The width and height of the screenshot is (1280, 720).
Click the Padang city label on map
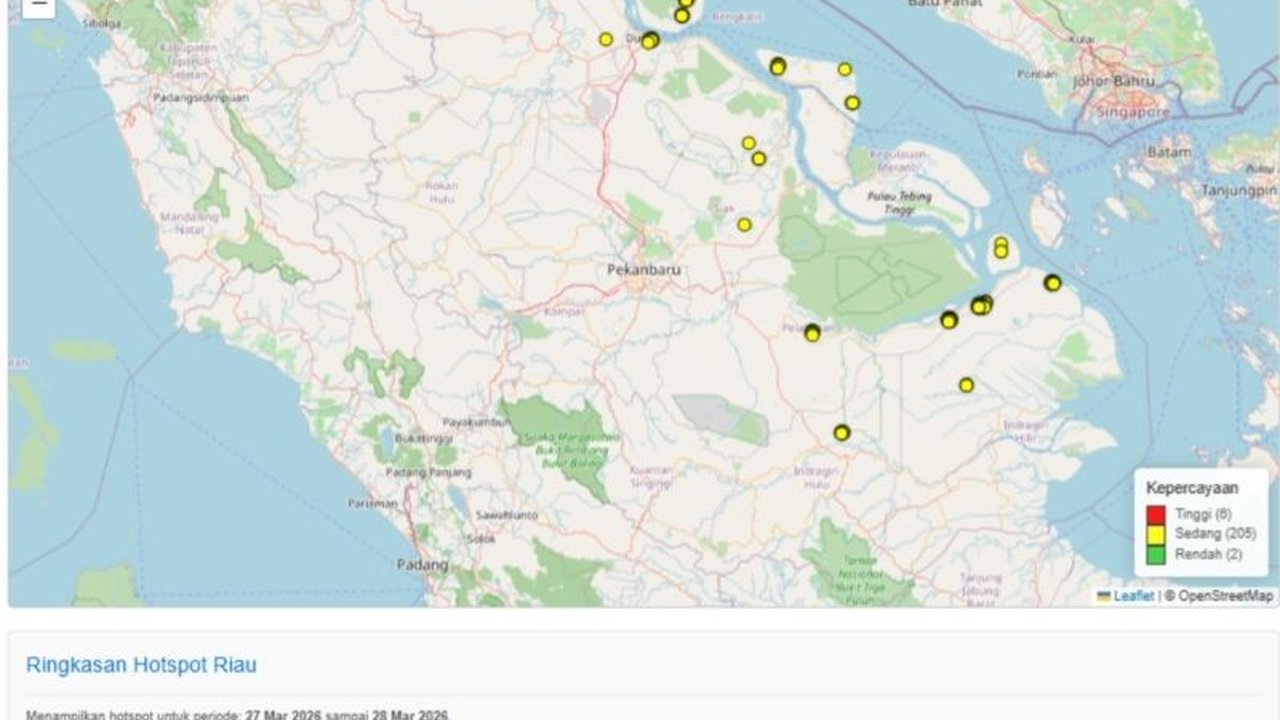(x=422, y=565)
